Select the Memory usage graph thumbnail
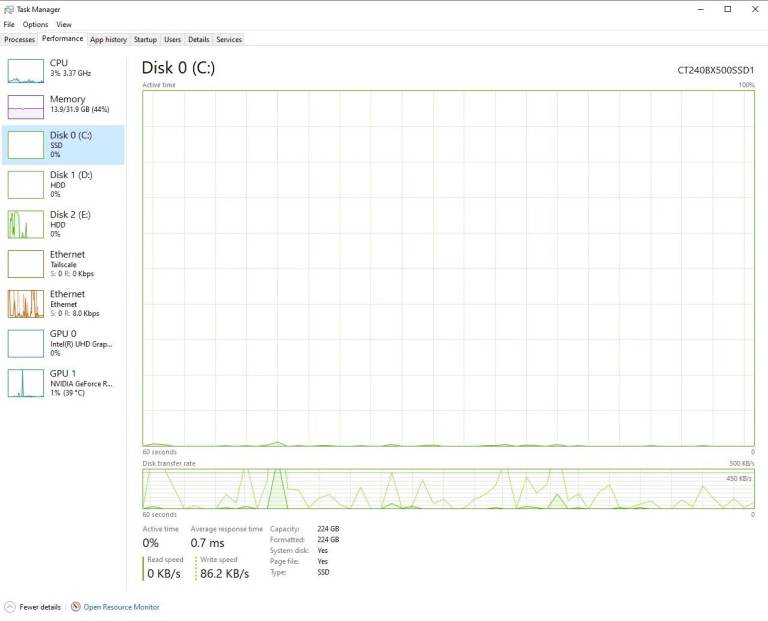768x621 pixels. click(x=25, y=106)
